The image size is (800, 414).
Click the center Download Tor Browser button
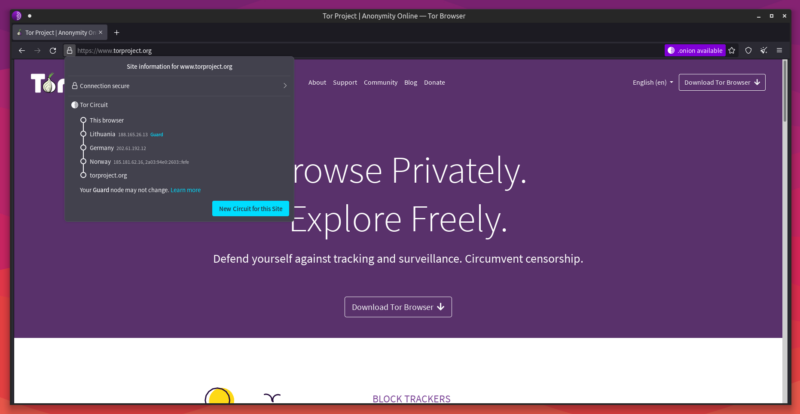tap(398, 307)
